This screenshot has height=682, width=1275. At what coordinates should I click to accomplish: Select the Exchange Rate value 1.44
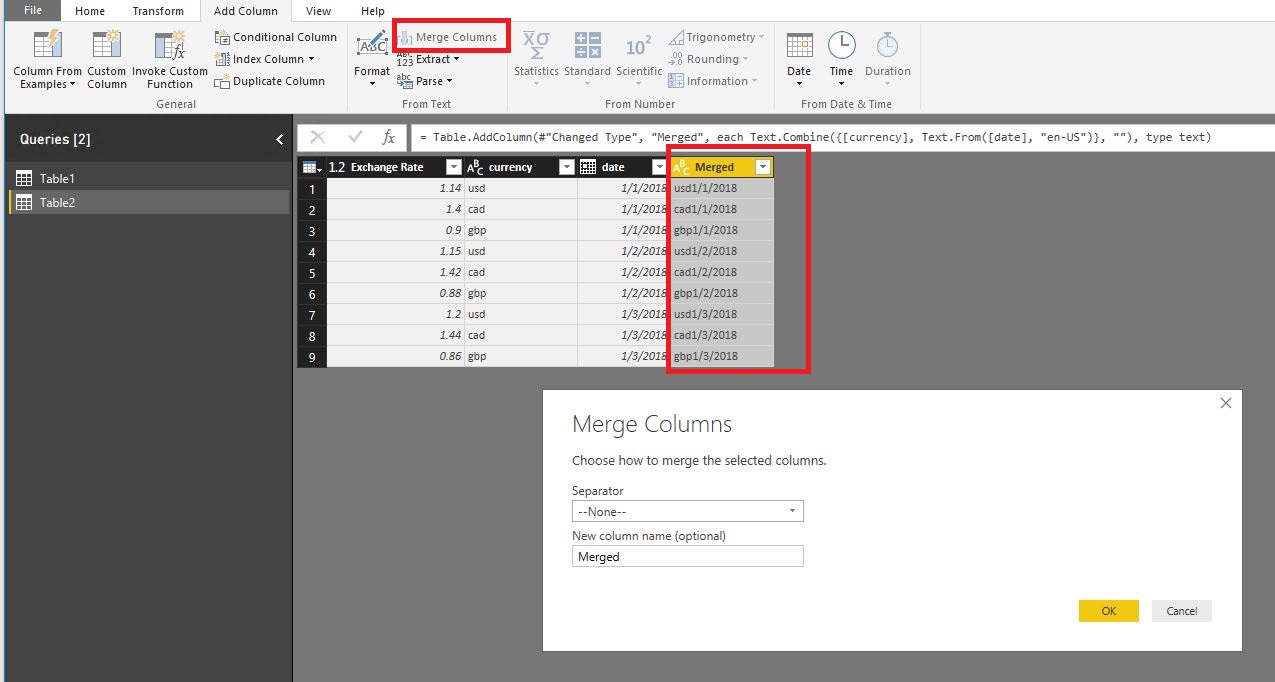click(x=395, y=335)
